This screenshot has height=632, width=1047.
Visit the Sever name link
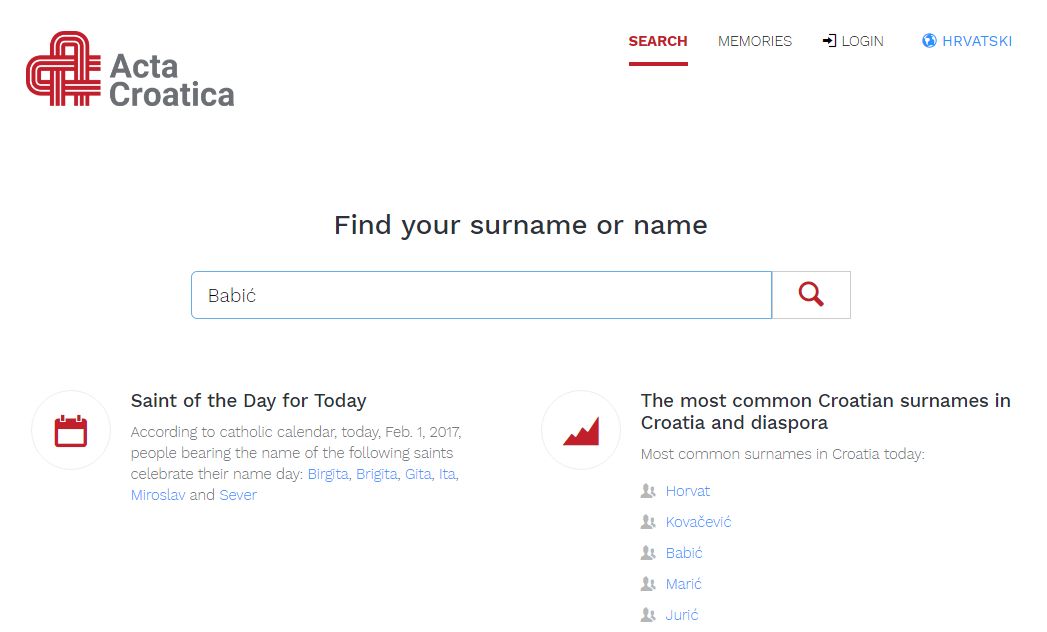pos(238,495)
